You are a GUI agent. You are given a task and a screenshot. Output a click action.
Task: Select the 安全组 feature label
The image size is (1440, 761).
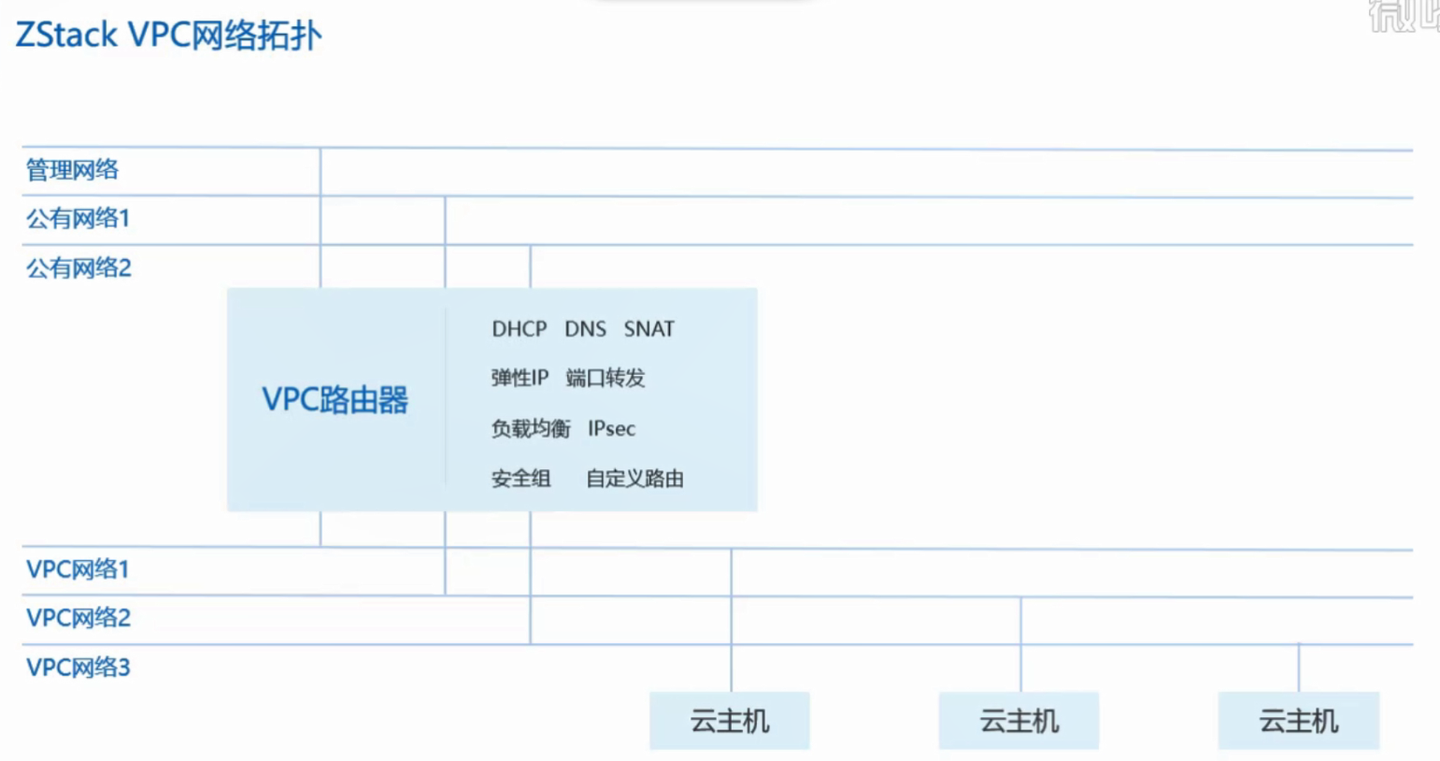click(519, 479)
